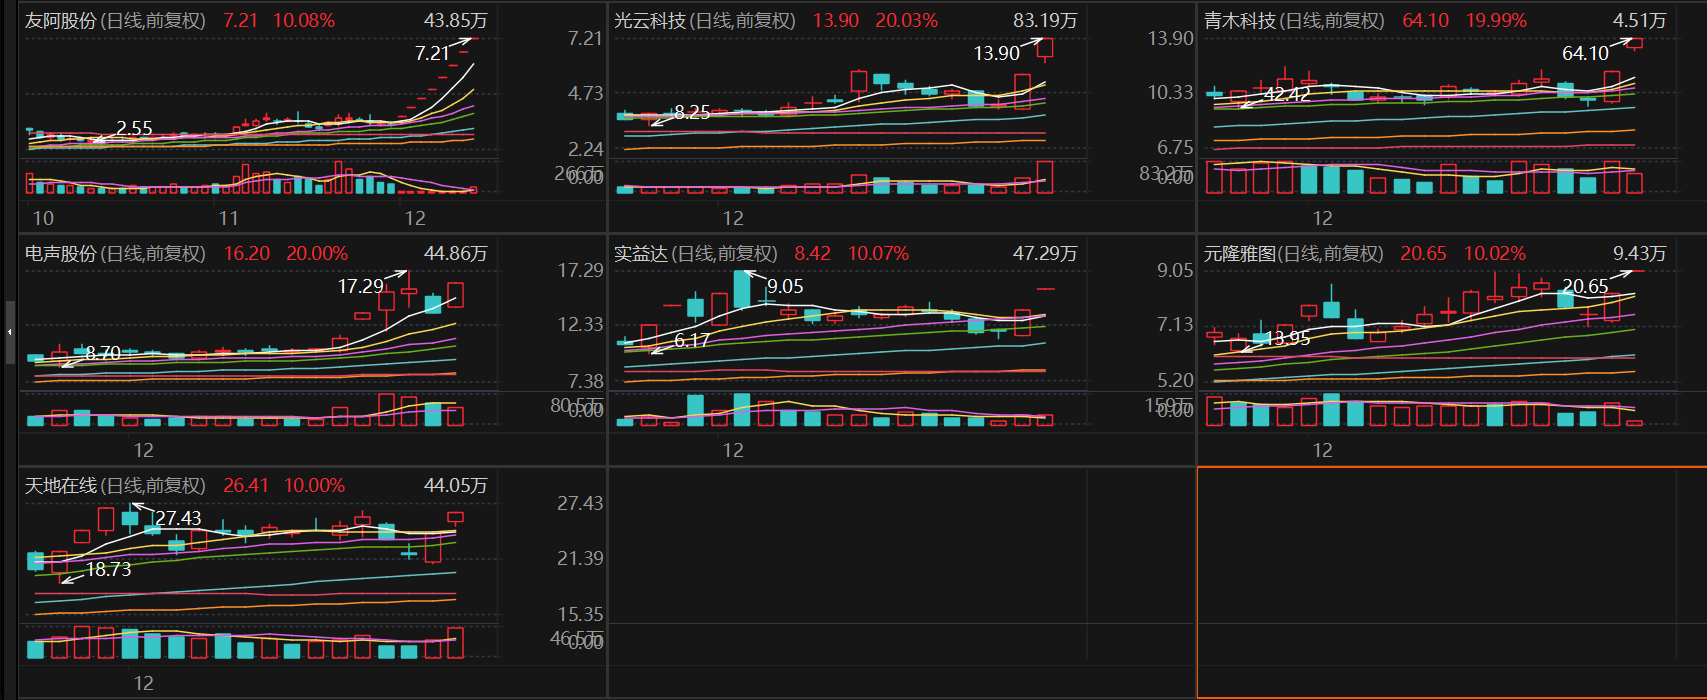Click the 青木科技 chart title label

coord(1293,21)
